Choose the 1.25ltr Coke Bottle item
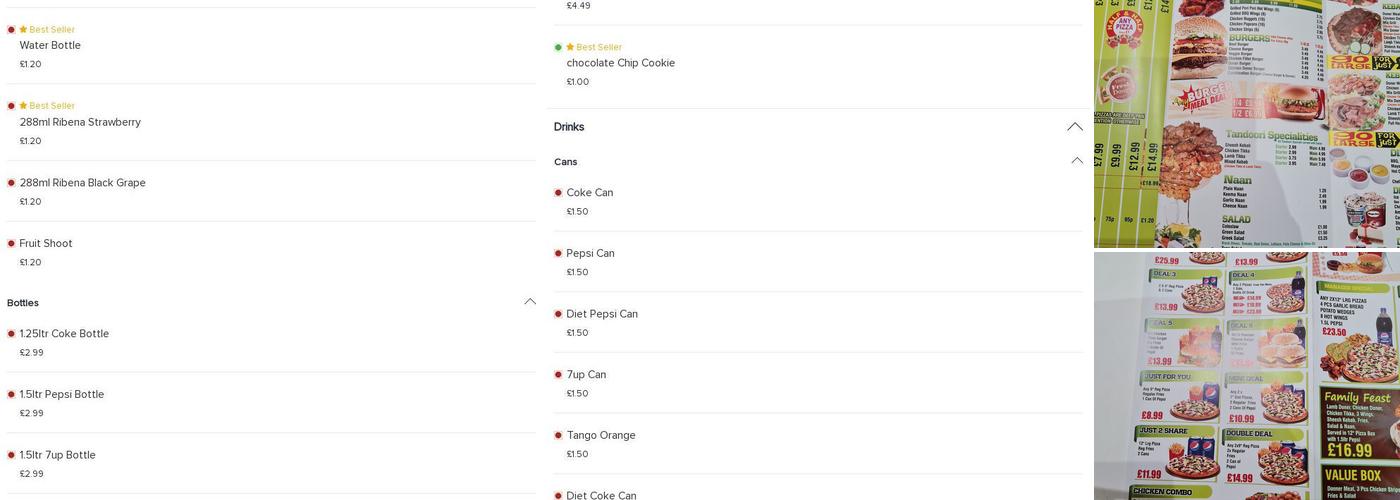This screenshot has width=1400, height=500. coord(64,334)
